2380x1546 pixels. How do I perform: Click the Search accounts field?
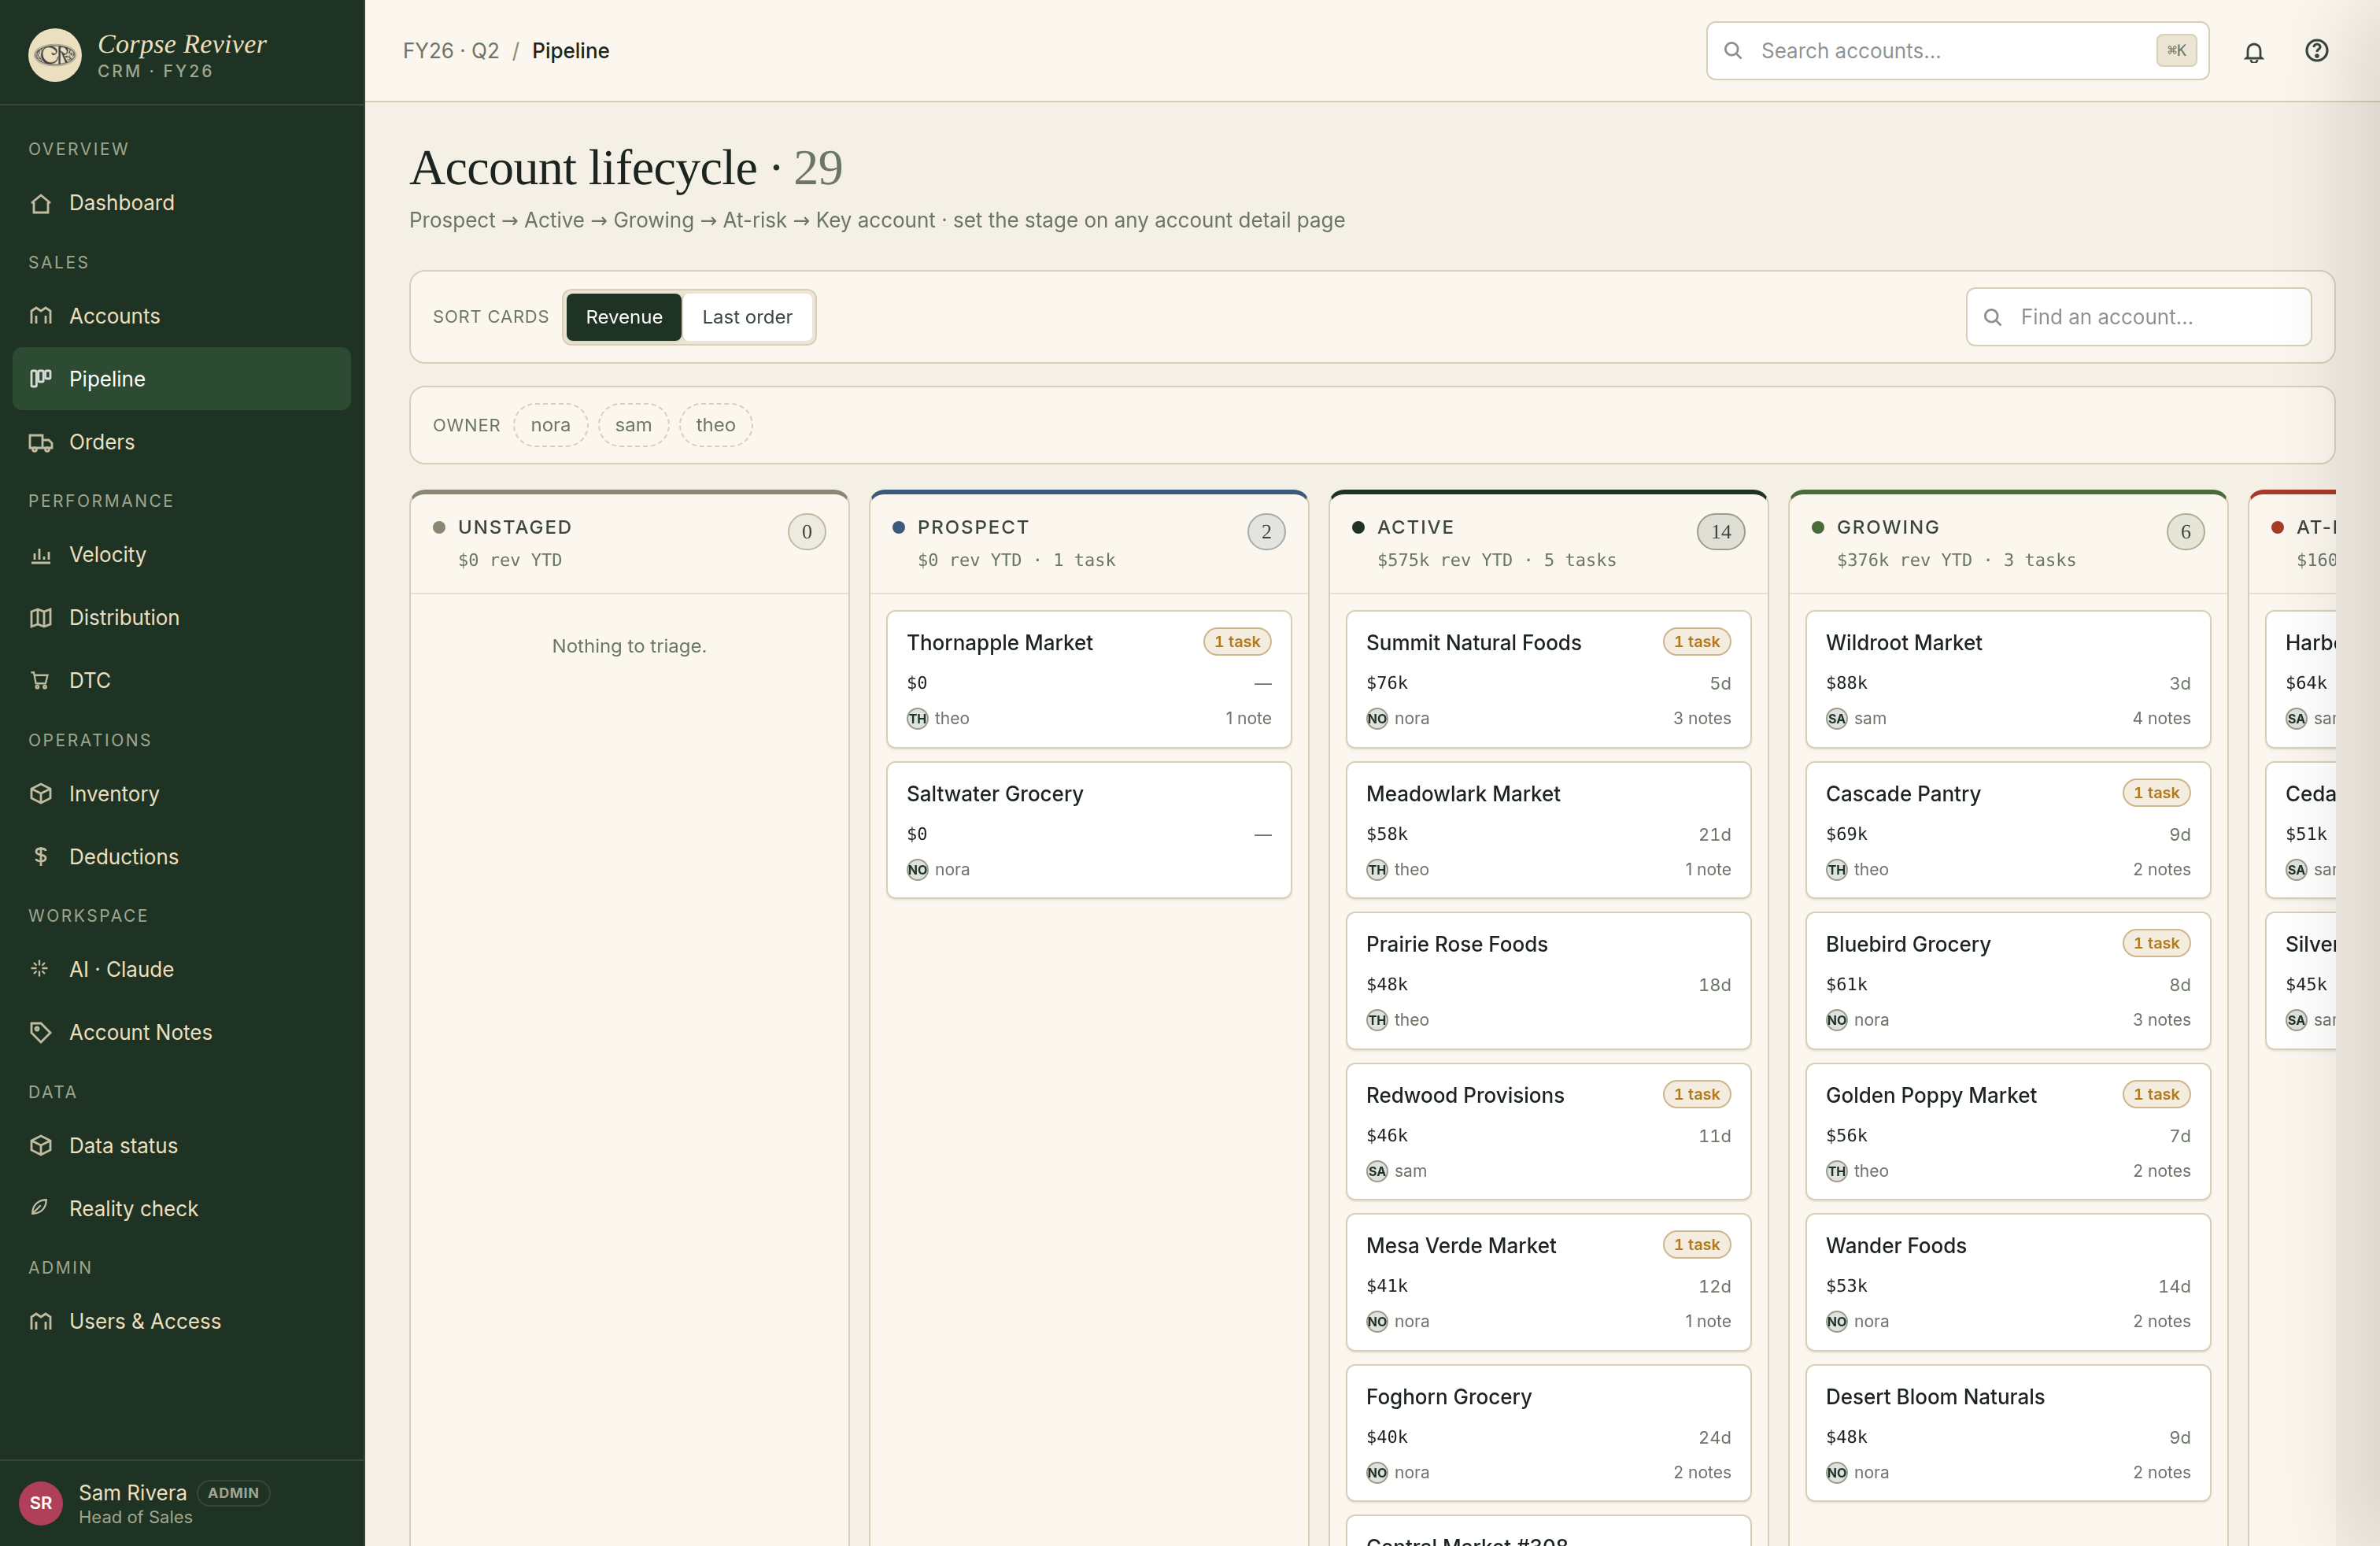[x=1957, y=51]
